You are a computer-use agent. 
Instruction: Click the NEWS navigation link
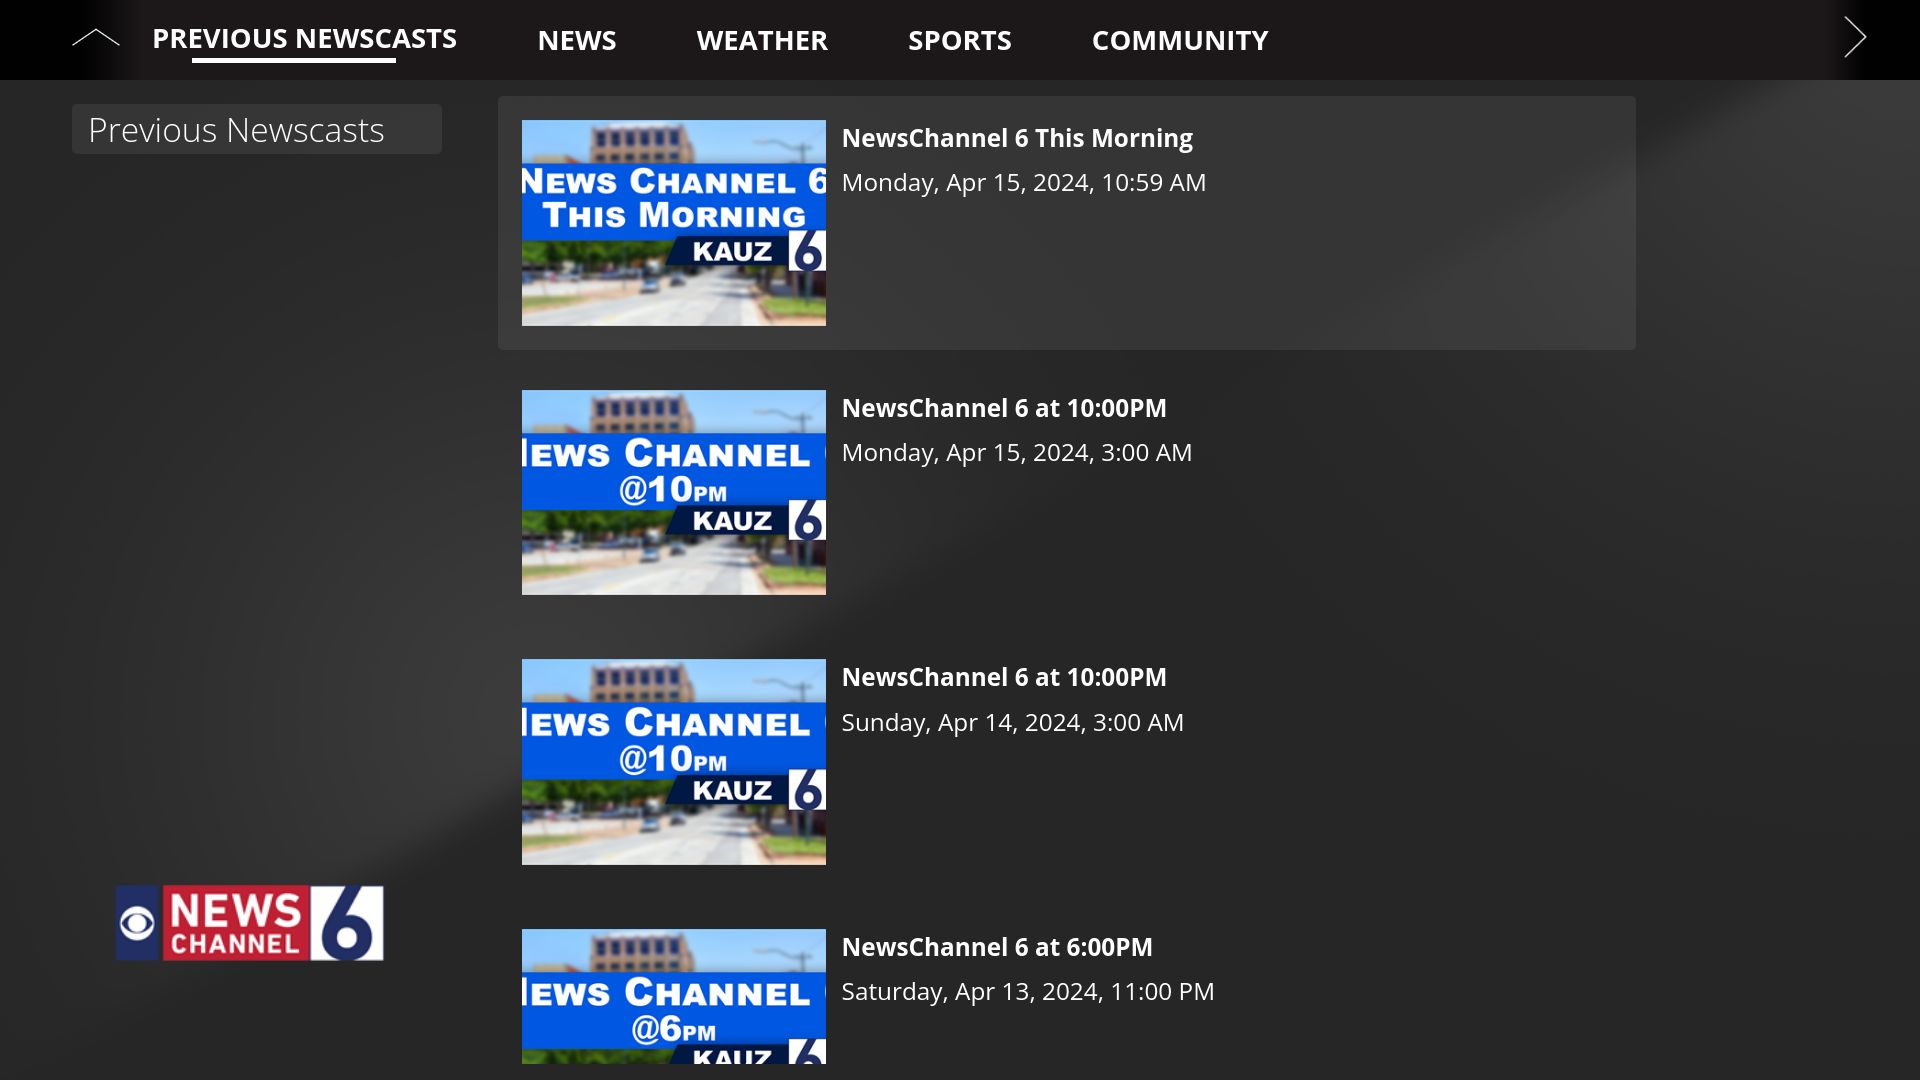(x=577, y=40)
